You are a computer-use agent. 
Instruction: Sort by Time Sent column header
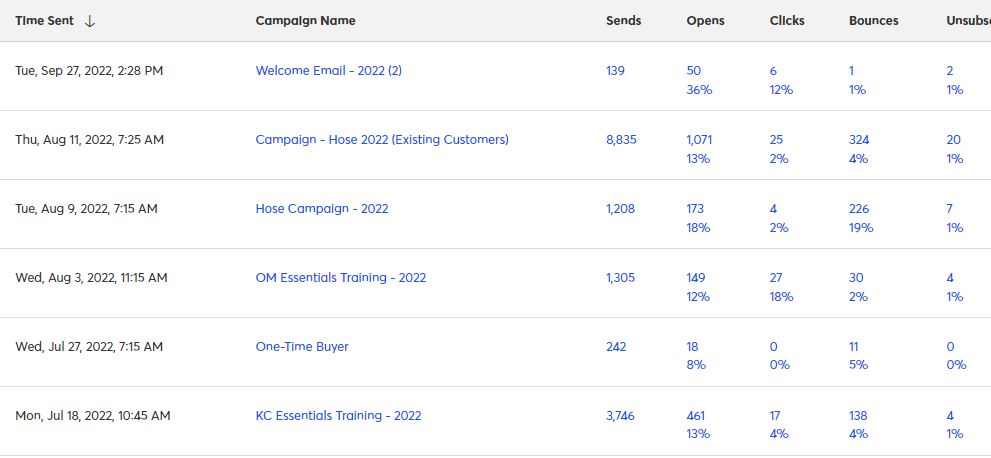tap(44, 21)
